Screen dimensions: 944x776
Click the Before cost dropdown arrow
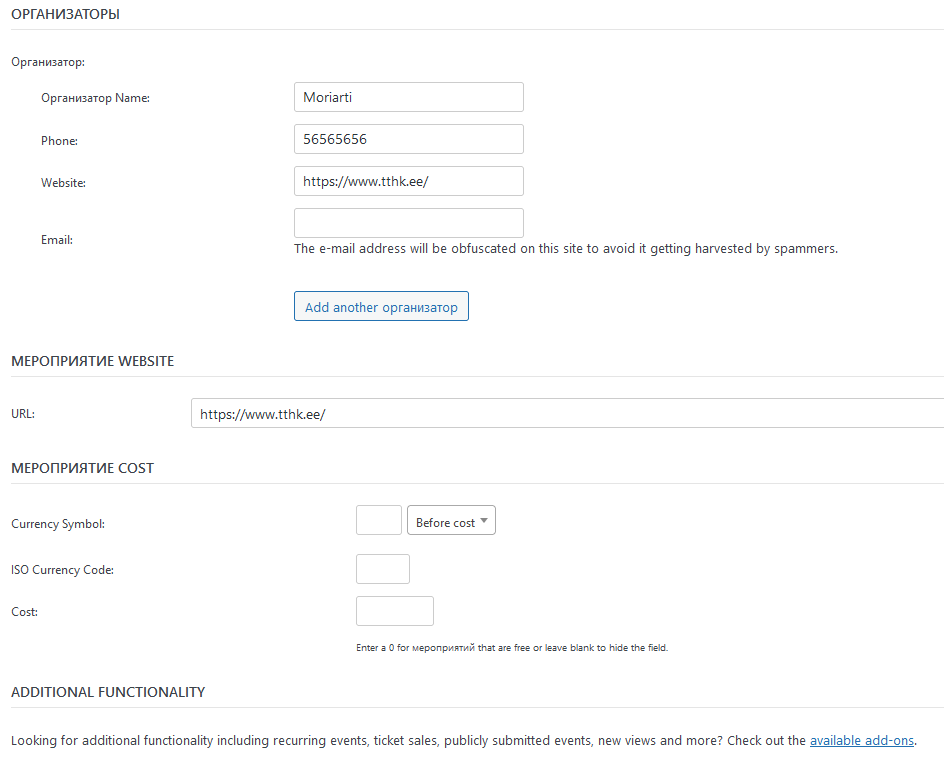[x=484, y=521]
